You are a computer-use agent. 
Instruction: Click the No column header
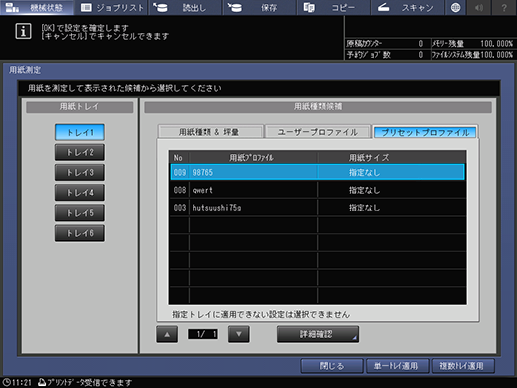click(x=179, y=157)
